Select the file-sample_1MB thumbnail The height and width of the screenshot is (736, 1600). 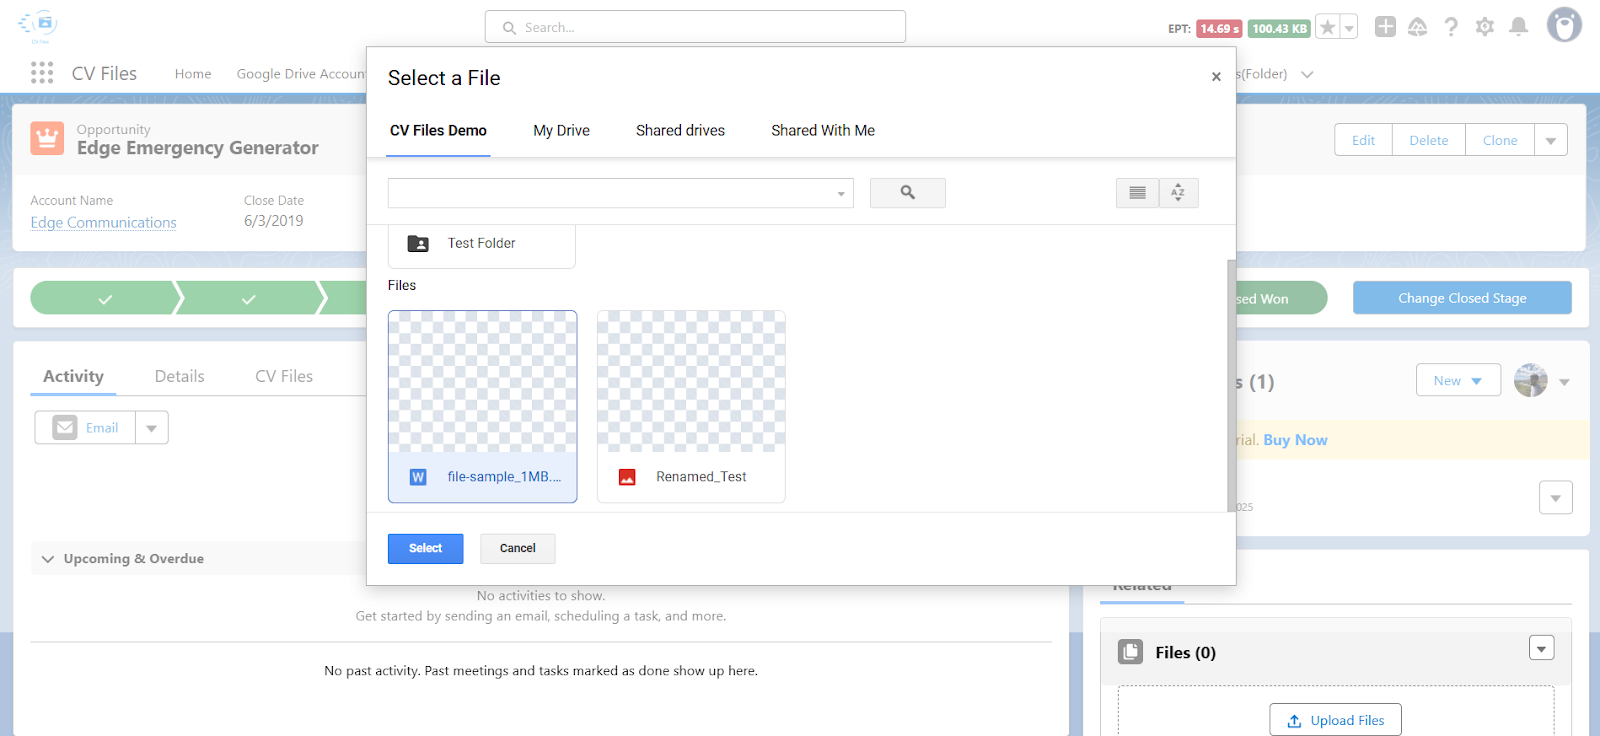click(x=482, y=381)
